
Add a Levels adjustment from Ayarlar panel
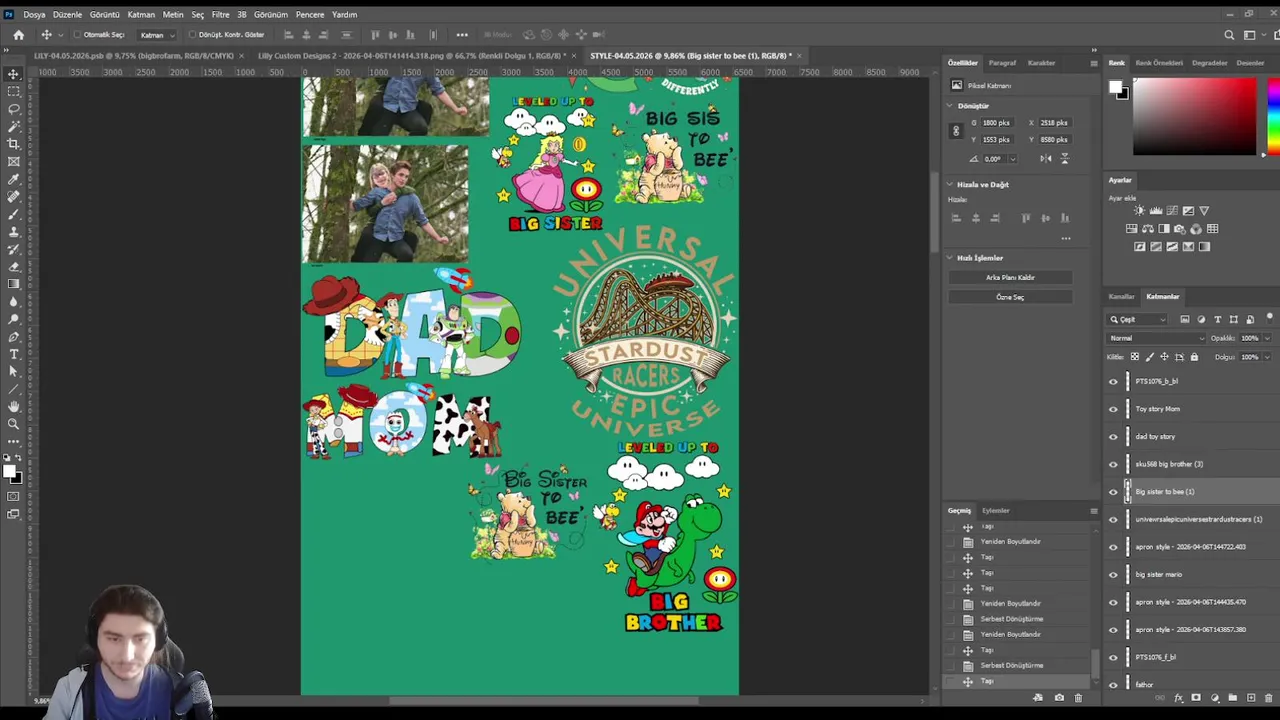[x=1156, y=211]
